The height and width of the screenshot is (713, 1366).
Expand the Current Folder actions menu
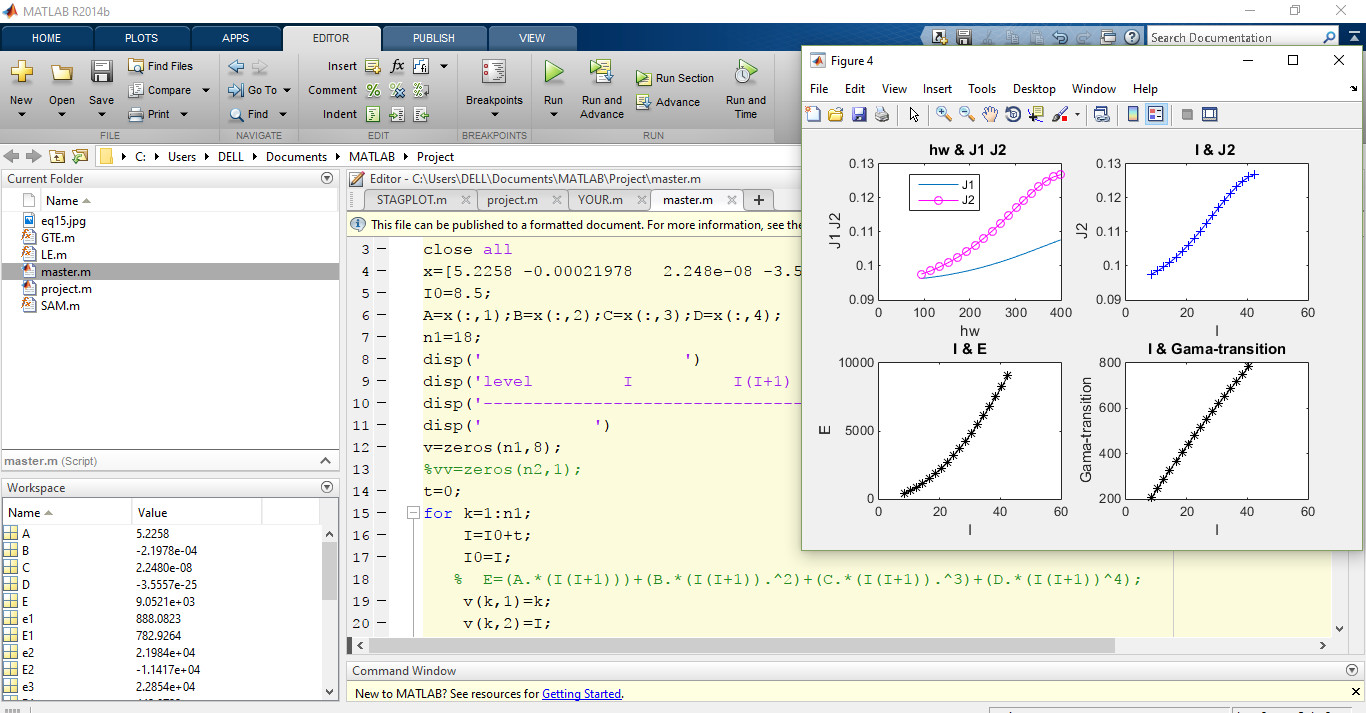(x=327, y=177)
